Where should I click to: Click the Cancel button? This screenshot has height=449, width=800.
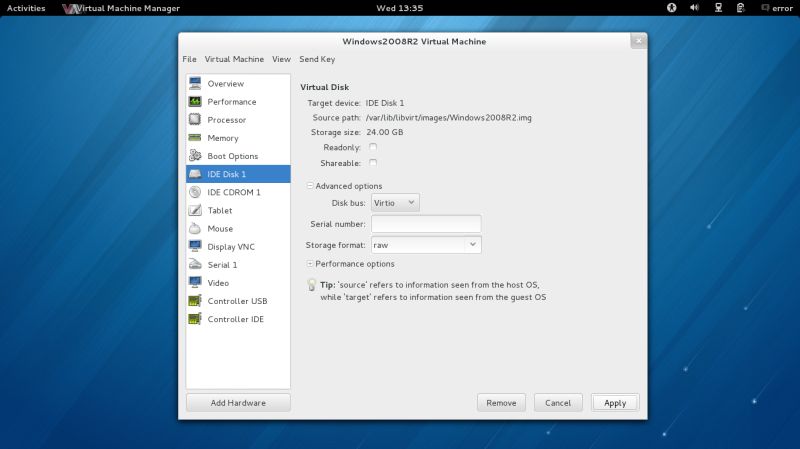[558, 403]
